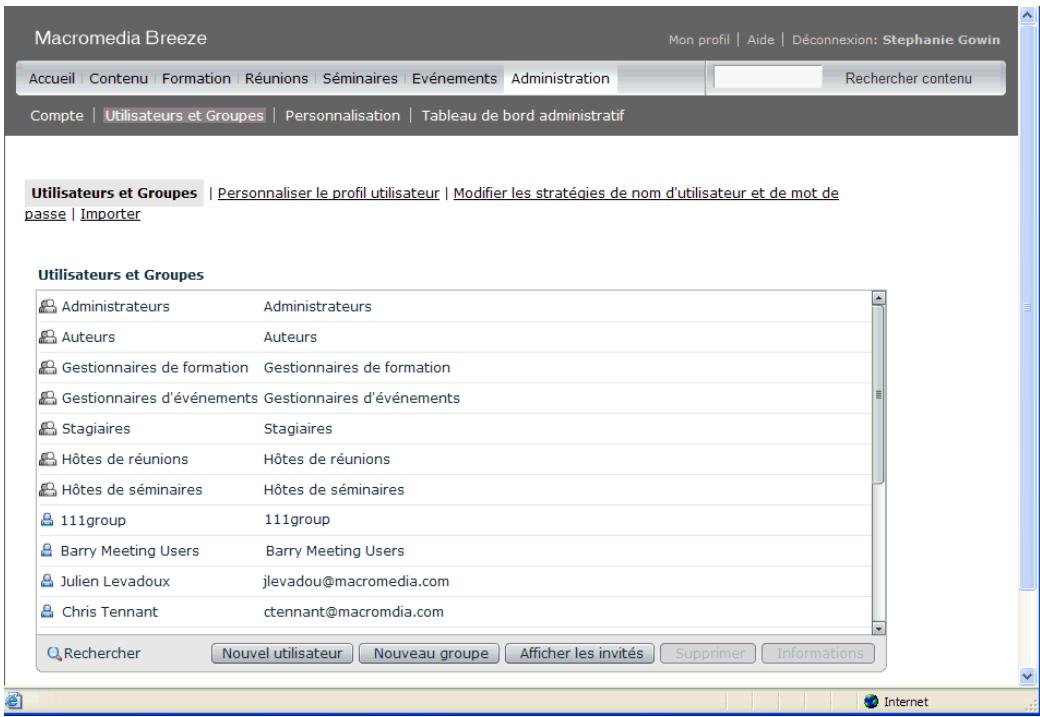Switch to the Formation tab

pyautogui.click(x=196, y=78)
